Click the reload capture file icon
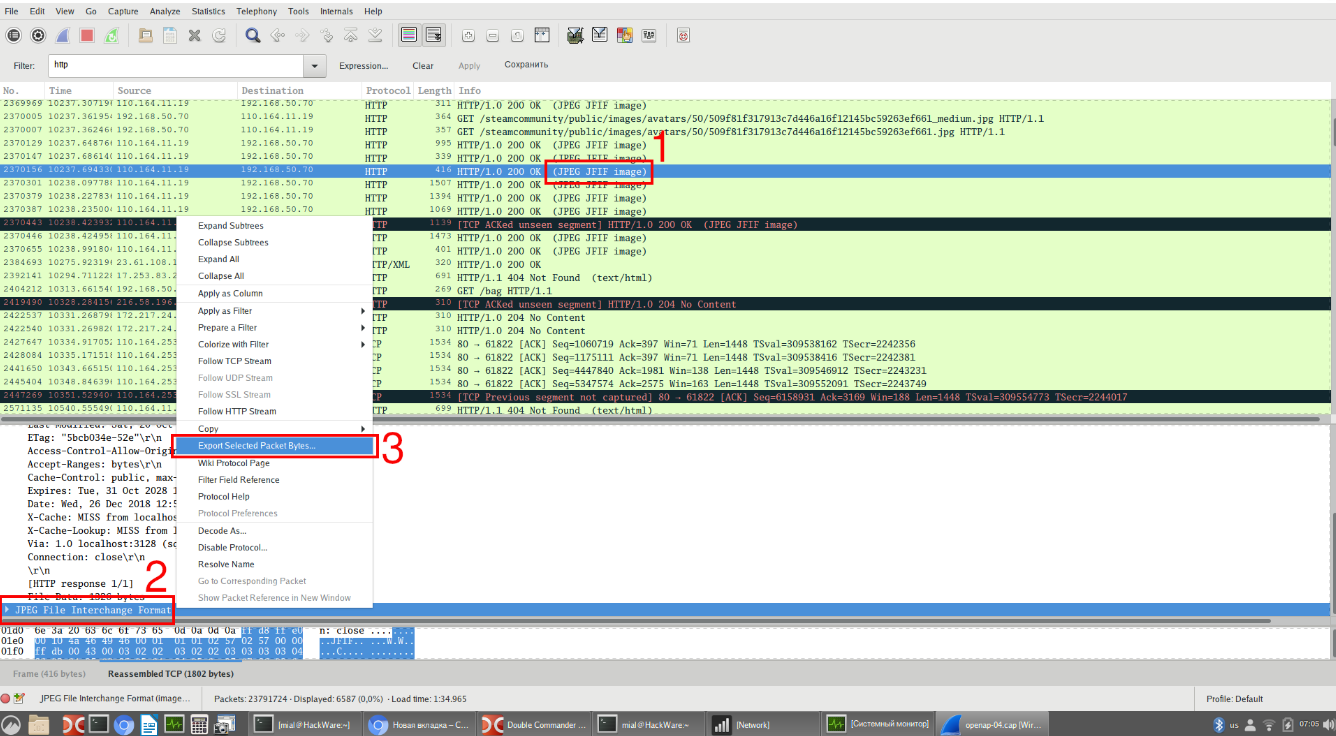The height and width of the screenshot is (736, 1336). pos(219,35)
